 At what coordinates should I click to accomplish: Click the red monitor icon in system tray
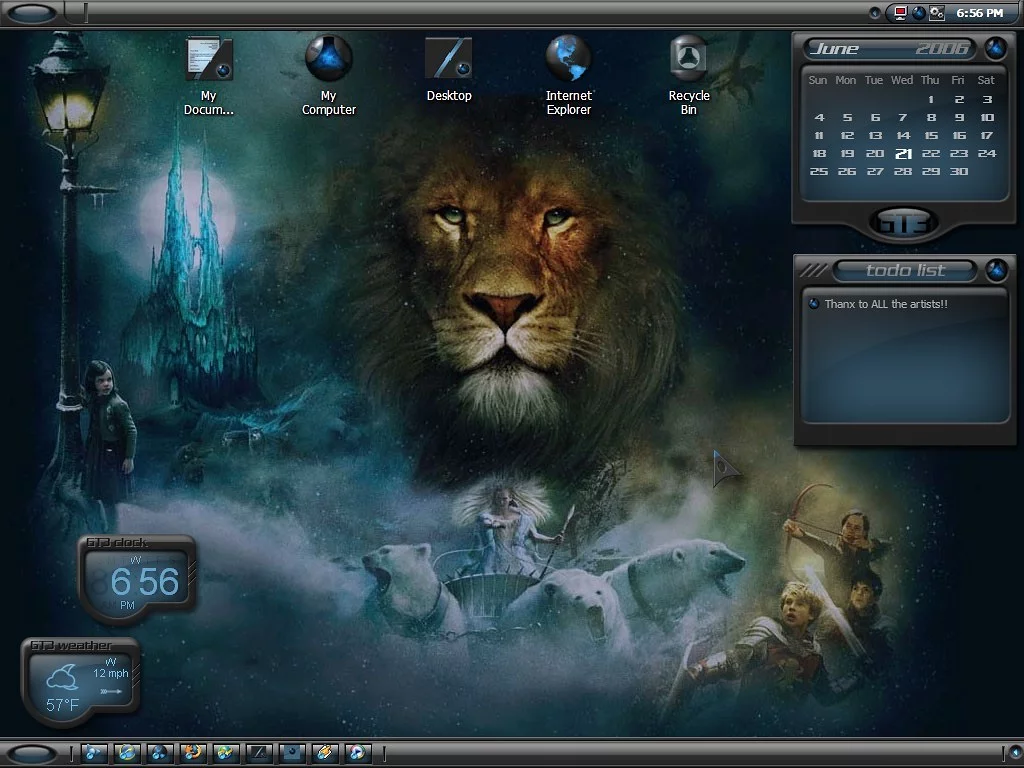click(x=900, y=13)
